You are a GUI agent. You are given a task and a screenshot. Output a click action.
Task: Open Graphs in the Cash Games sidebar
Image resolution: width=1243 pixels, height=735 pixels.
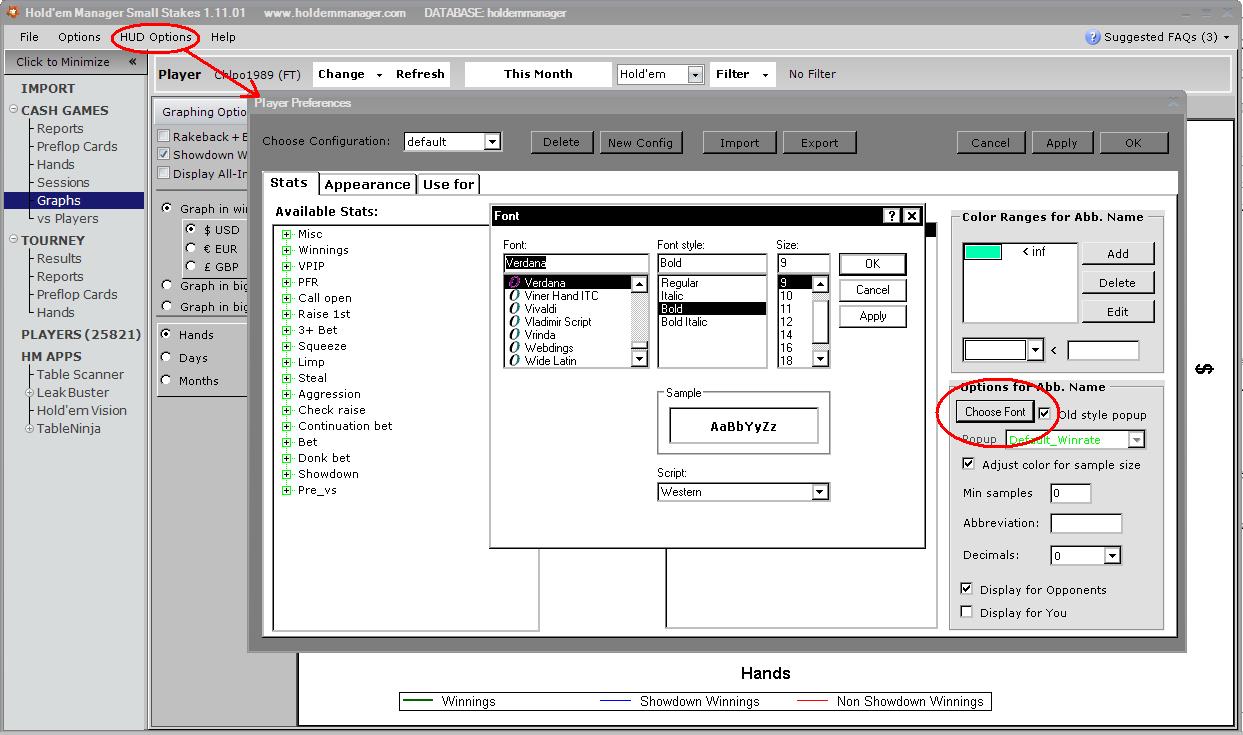(59, 201)
